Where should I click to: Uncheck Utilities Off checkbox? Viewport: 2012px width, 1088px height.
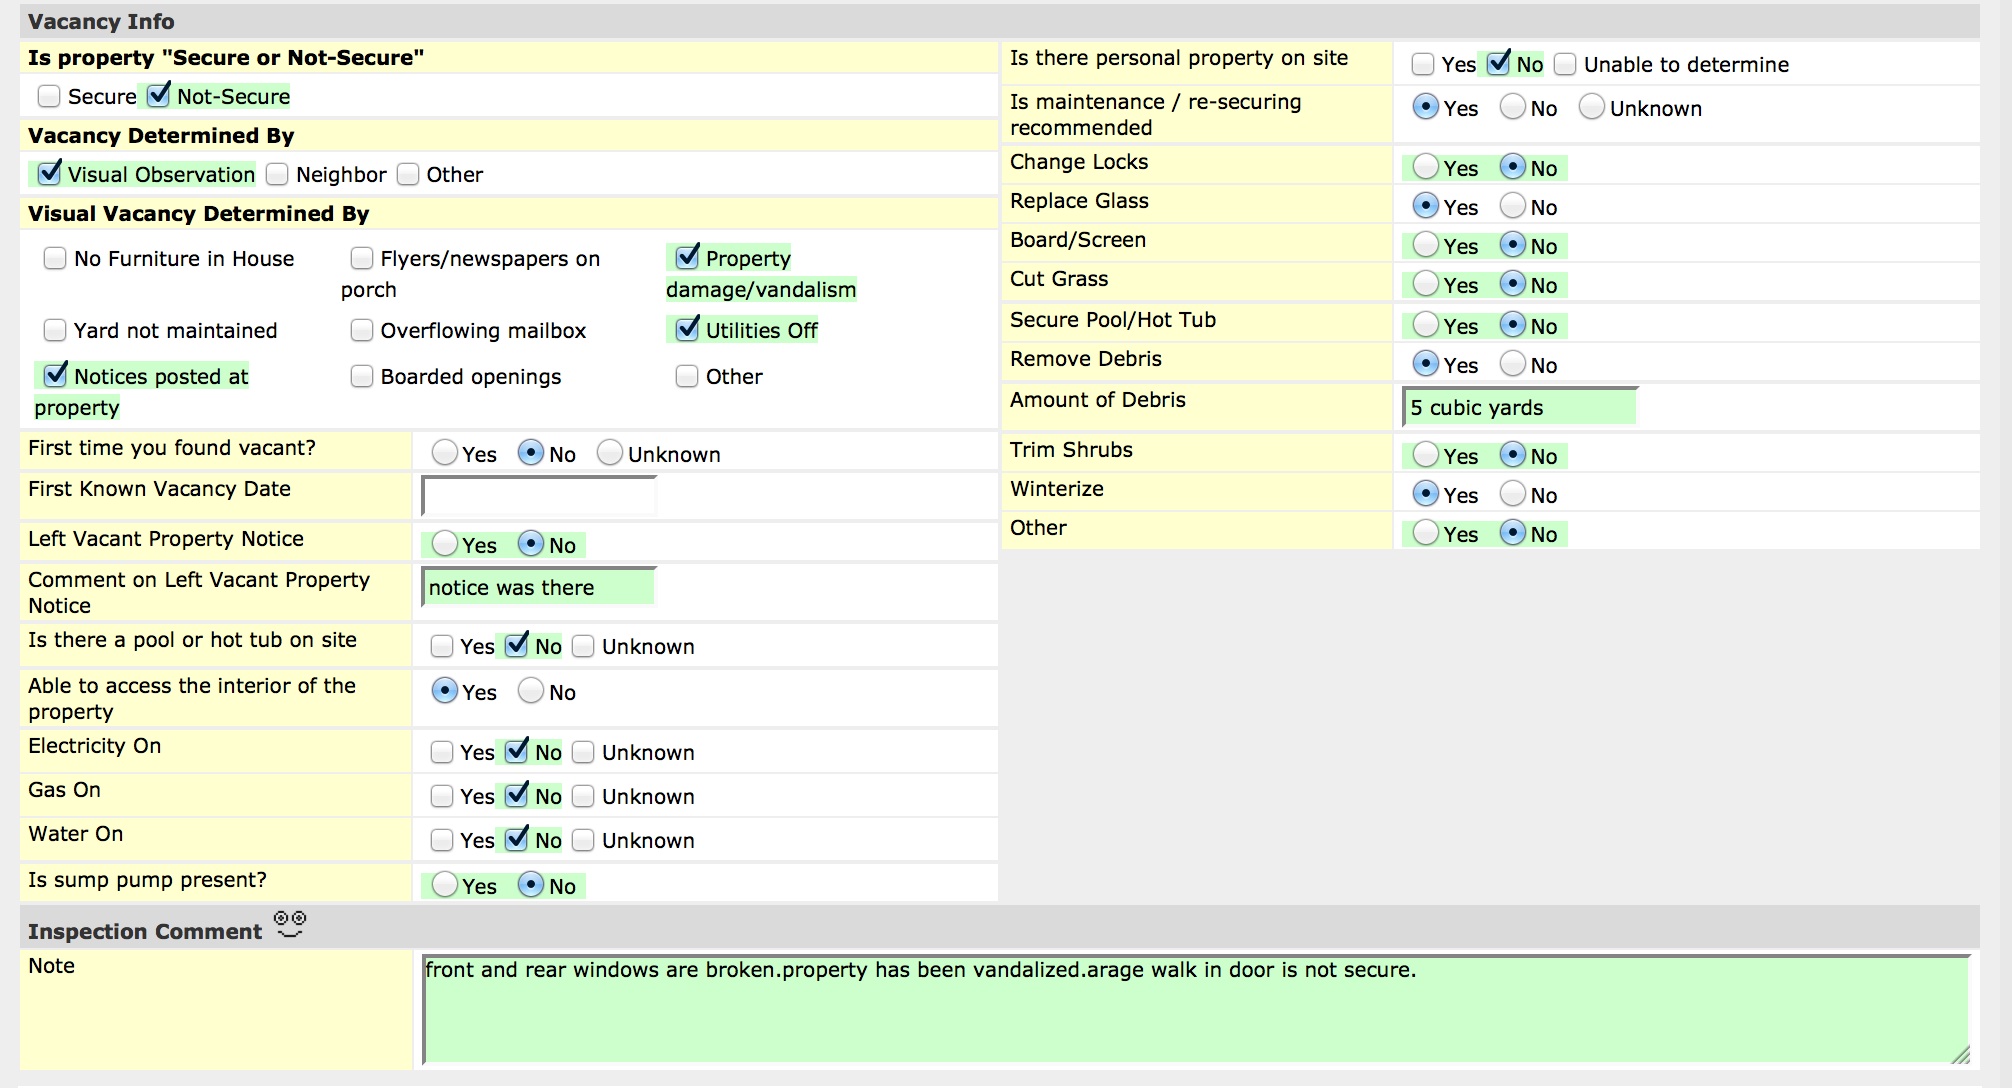688,329
